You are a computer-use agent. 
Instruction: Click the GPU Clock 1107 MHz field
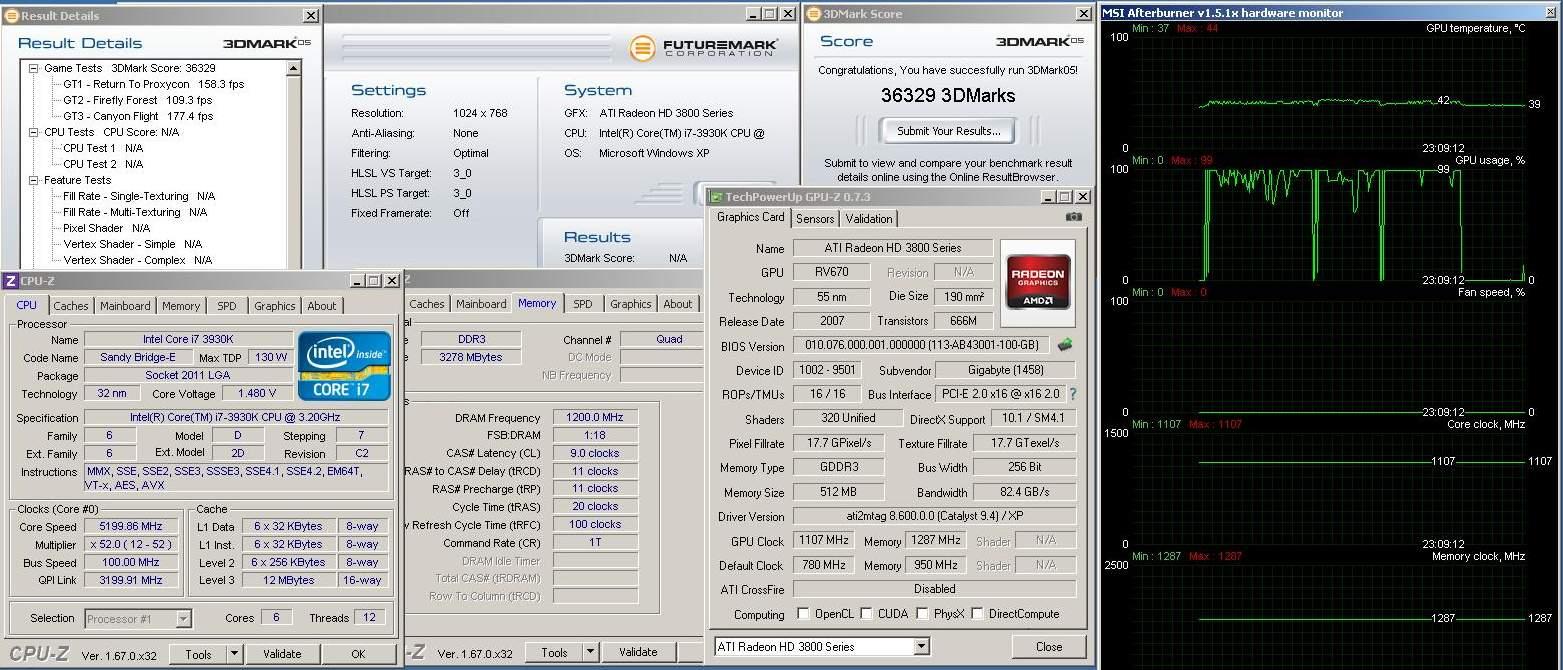coord(824,541)
